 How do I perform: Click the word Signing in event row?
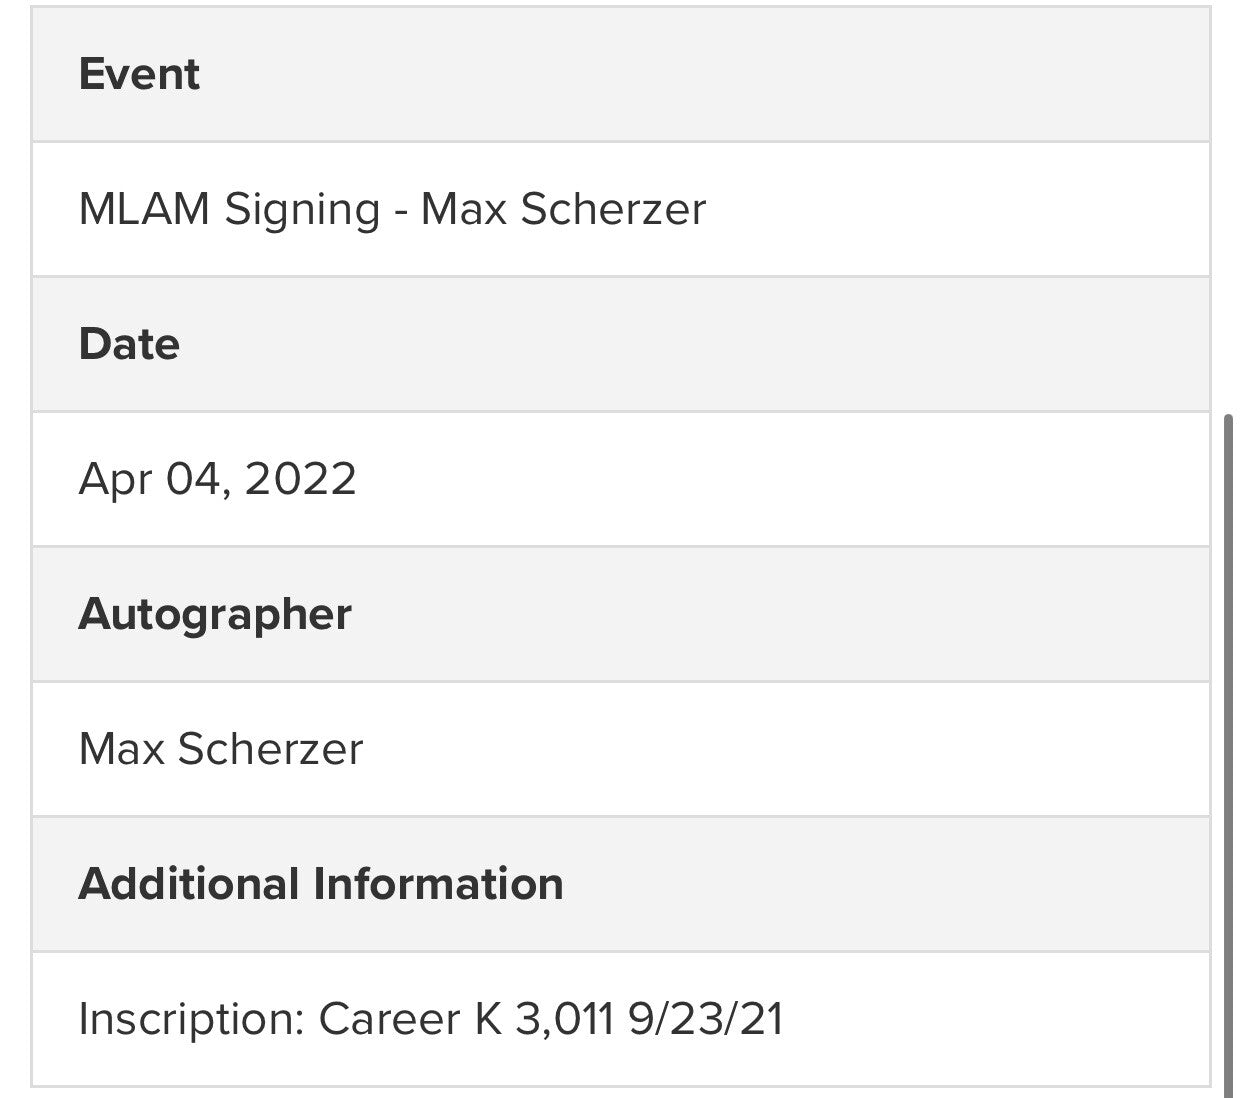pos(302,210)
